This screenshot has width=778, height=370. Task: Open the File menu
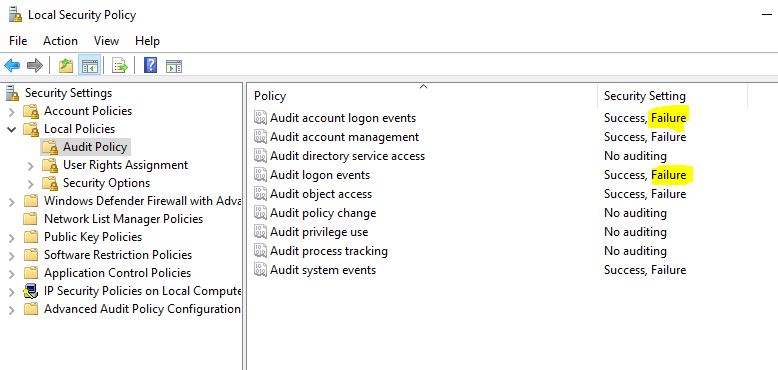point(18,41)
